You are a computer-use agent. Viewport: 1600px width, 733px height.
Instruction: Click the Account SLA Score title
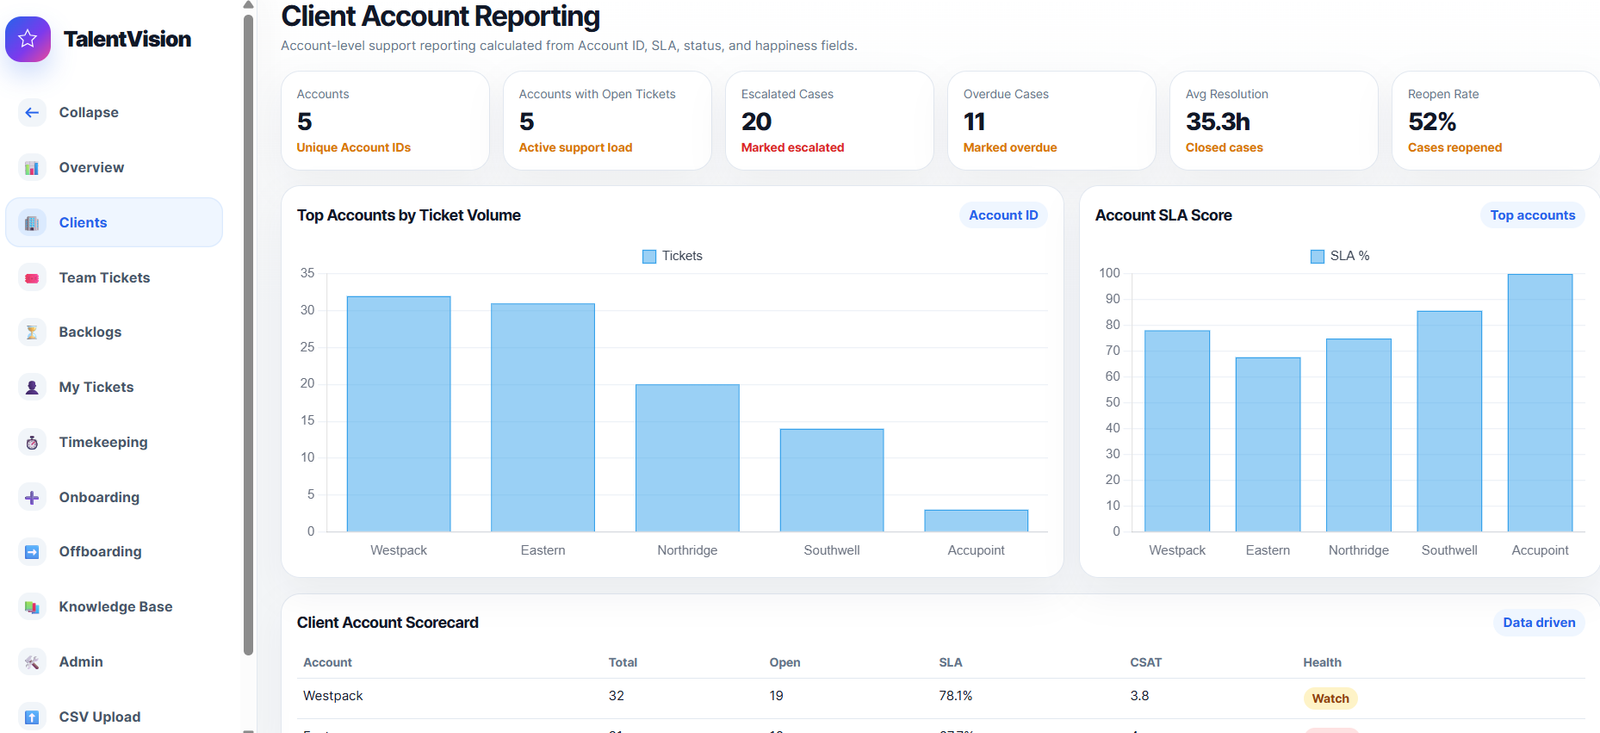coord(1163,215)
